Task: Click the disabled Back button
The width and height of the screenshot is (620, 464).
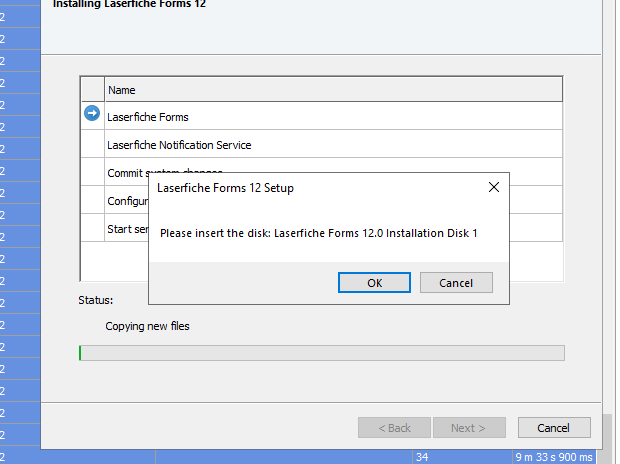Action: click(394, 428)
